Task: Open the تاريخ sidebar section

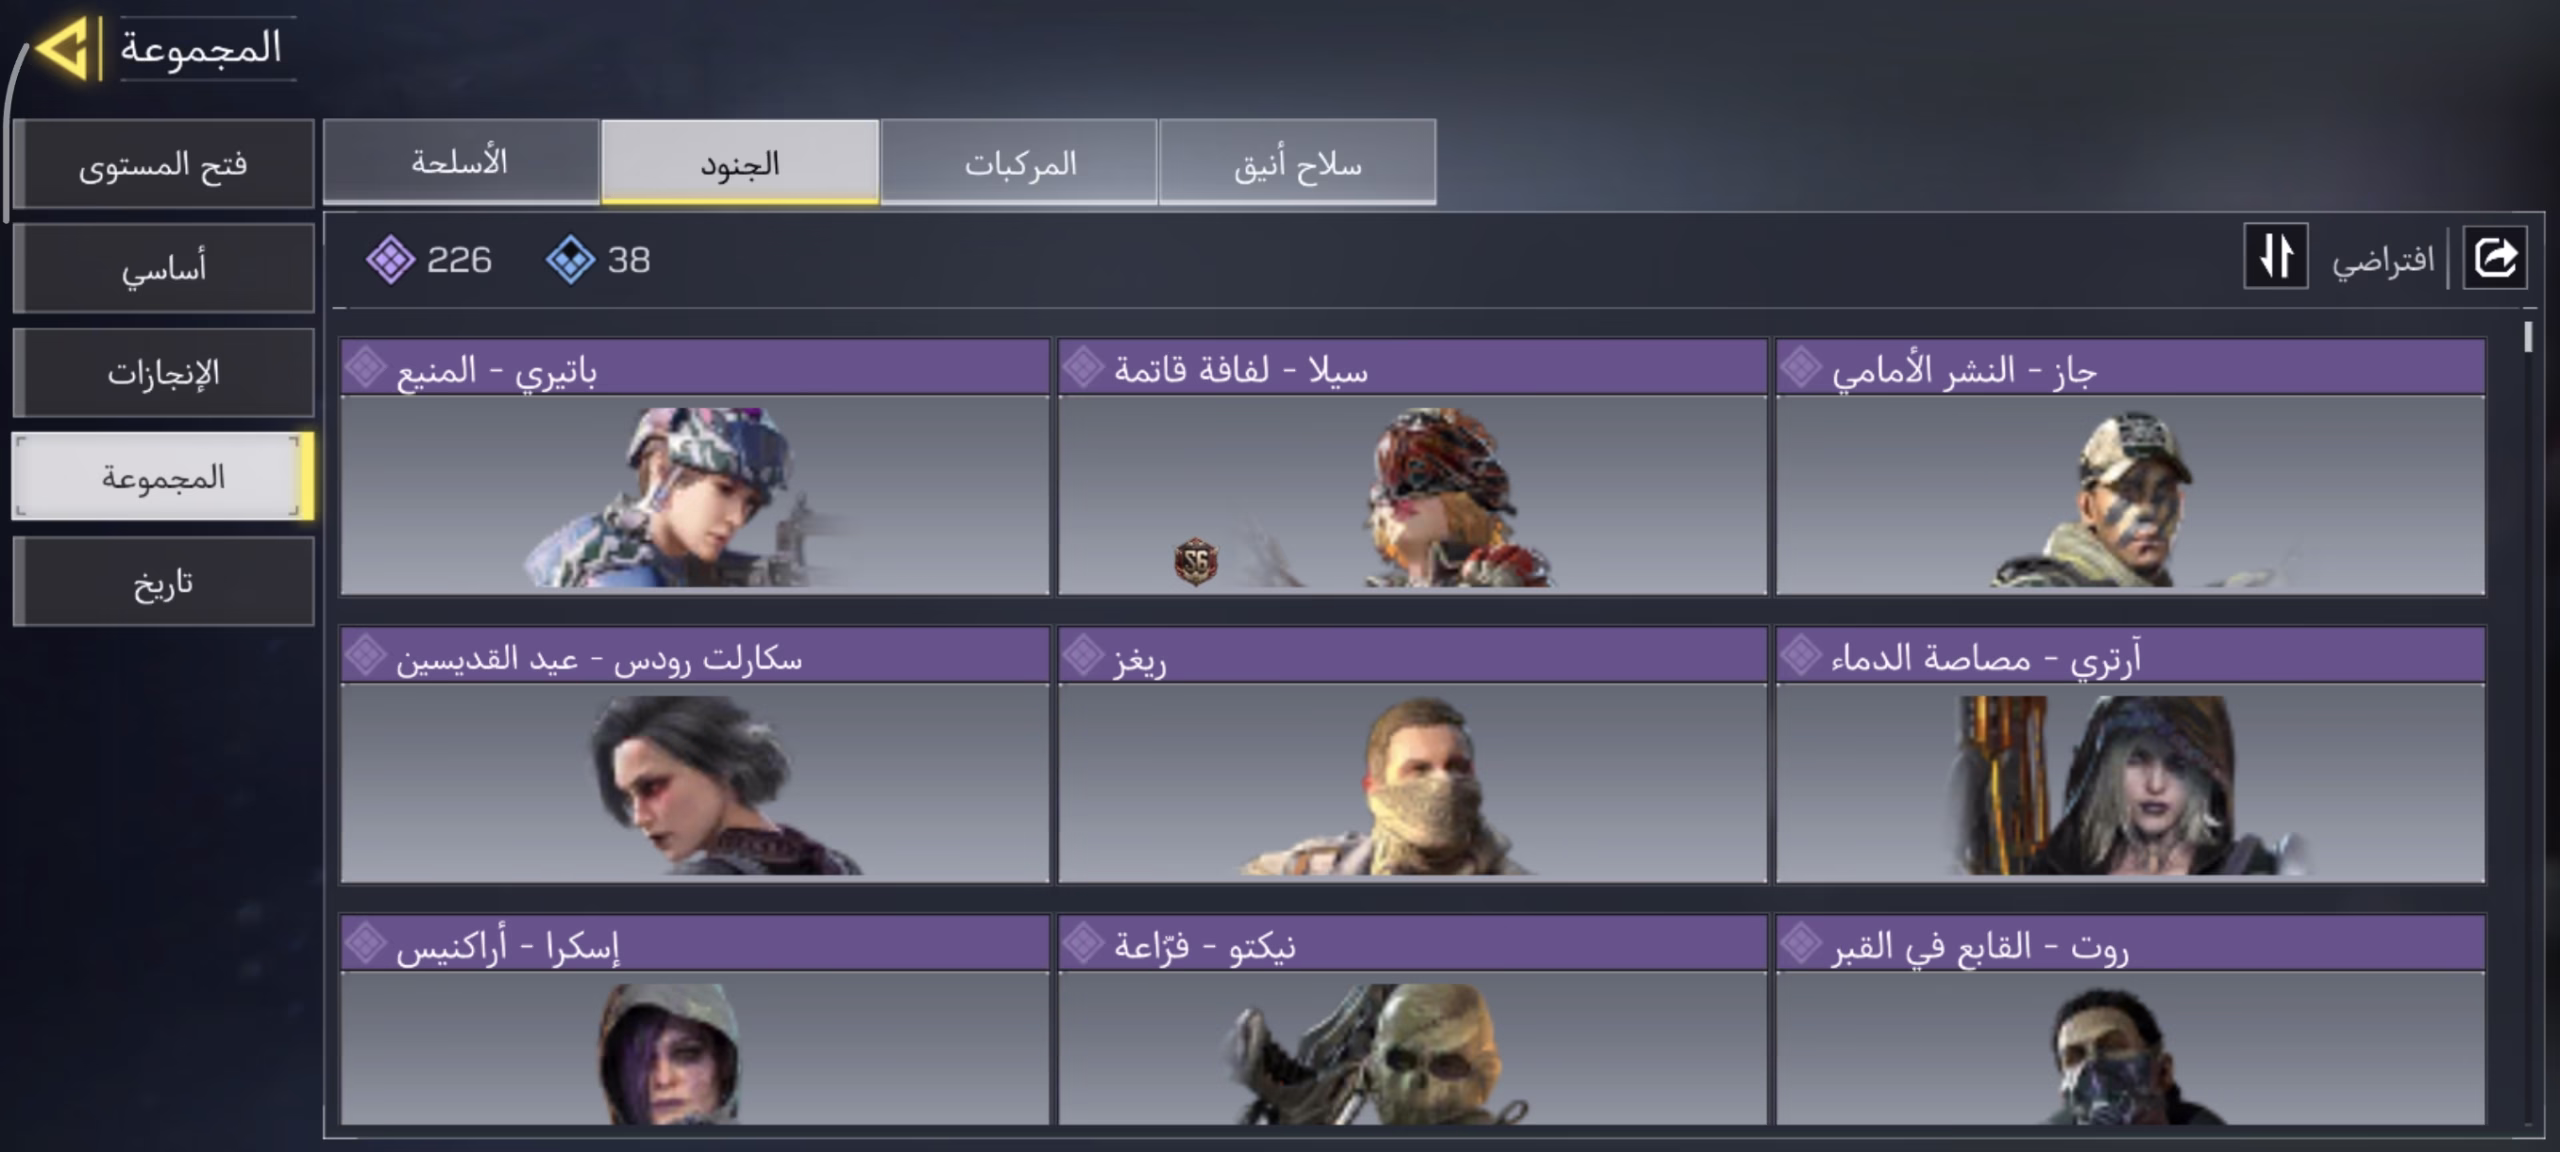Action: [x=163, y=582]
